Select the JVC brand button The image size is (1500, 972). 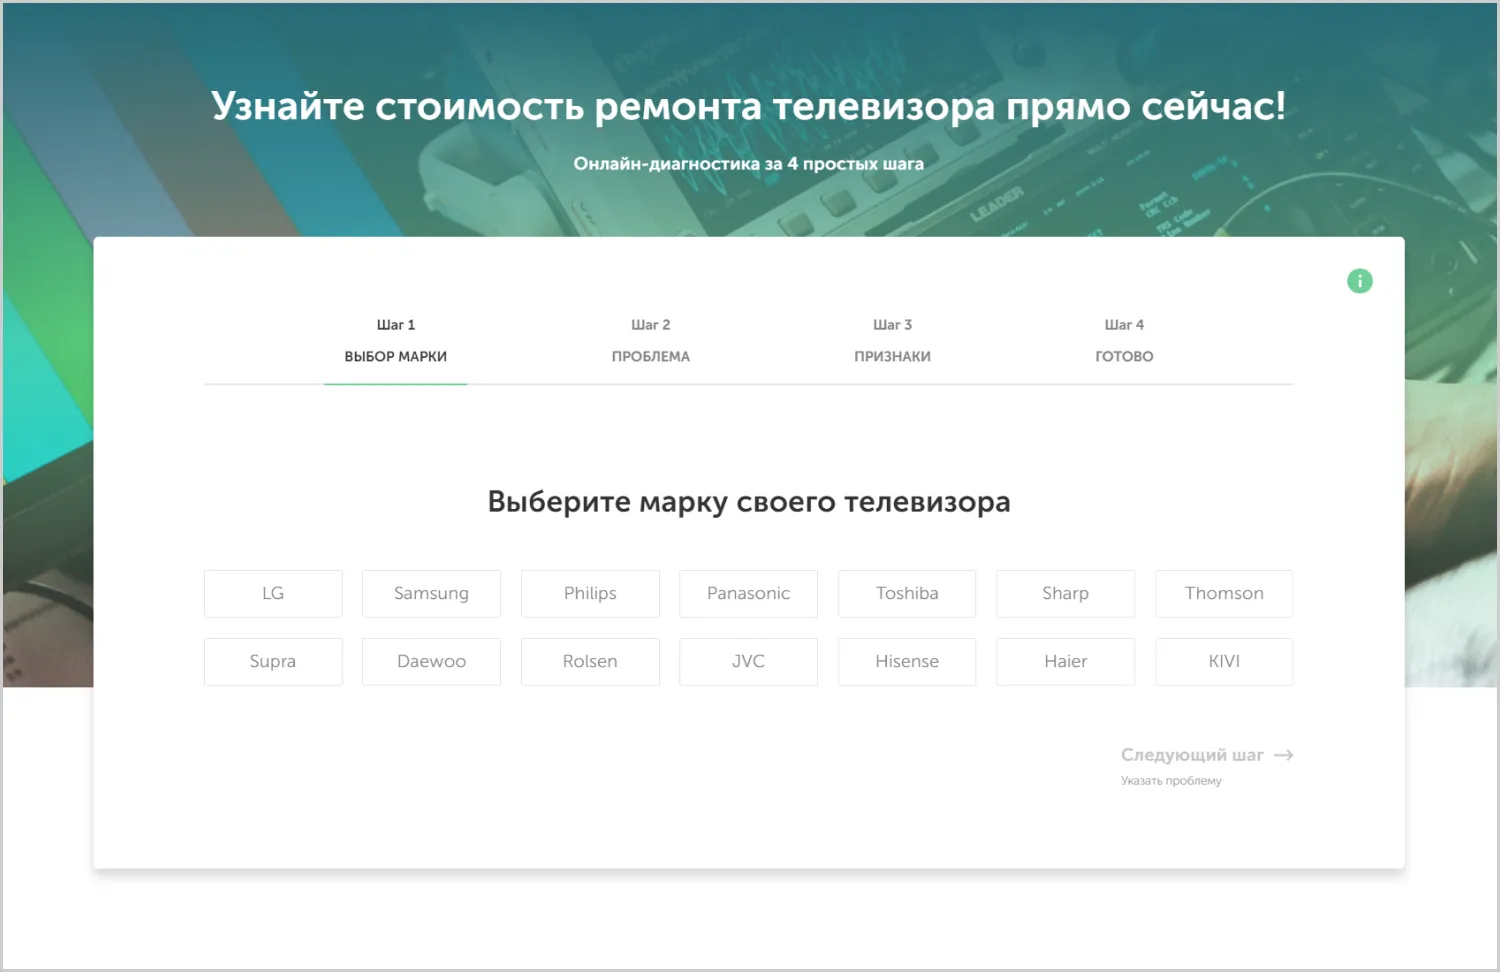pyautogui.click(x=748, y=662)
